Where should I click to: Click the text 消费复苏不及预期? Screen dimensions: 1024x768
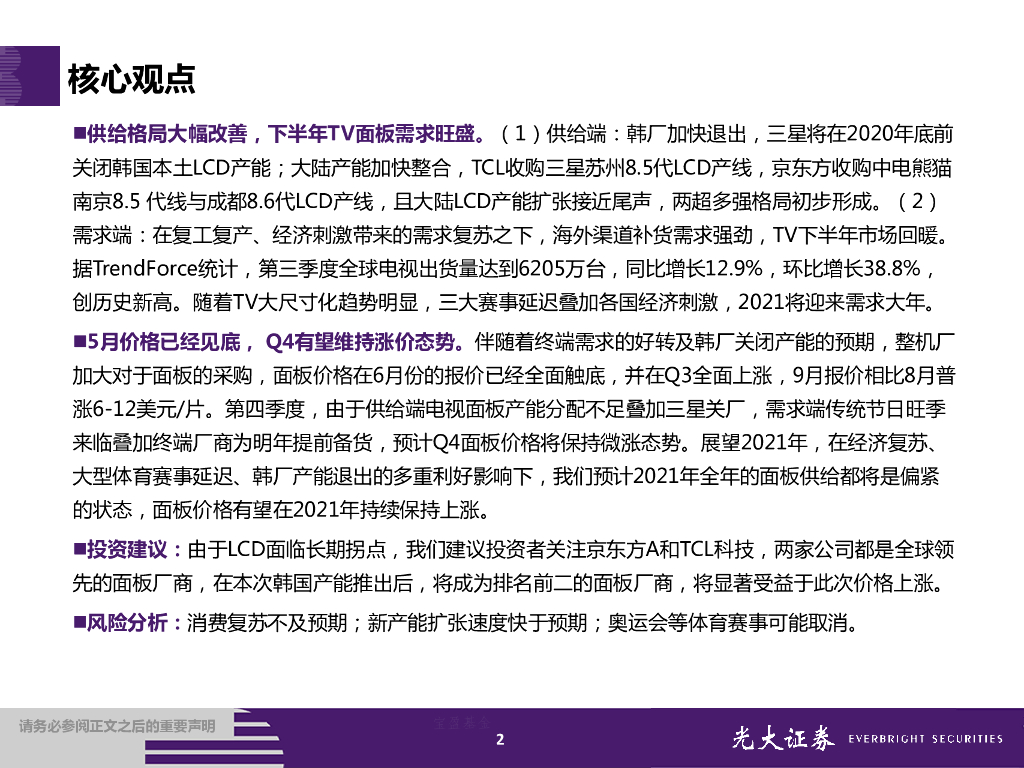[x=267, y=622]
